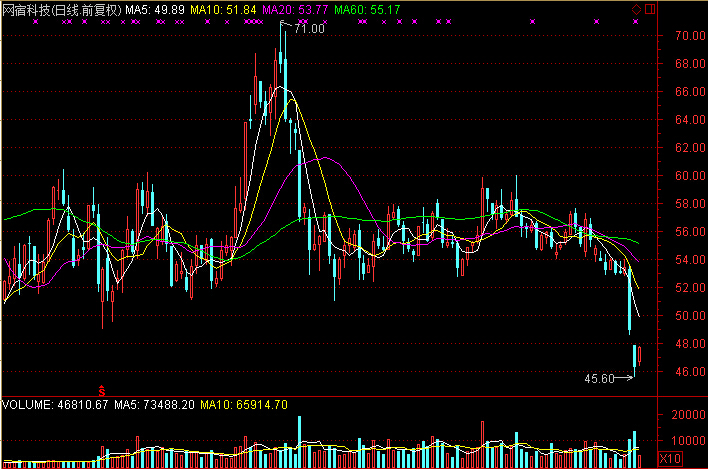This screenshot has height=469, width=708.
Task: Click the rightmost purple x marker
Action: coord(636,21)
